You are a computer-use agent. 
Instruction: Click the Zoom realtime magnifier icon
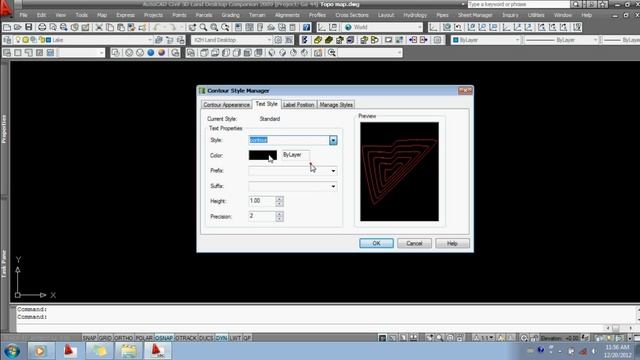203,27
